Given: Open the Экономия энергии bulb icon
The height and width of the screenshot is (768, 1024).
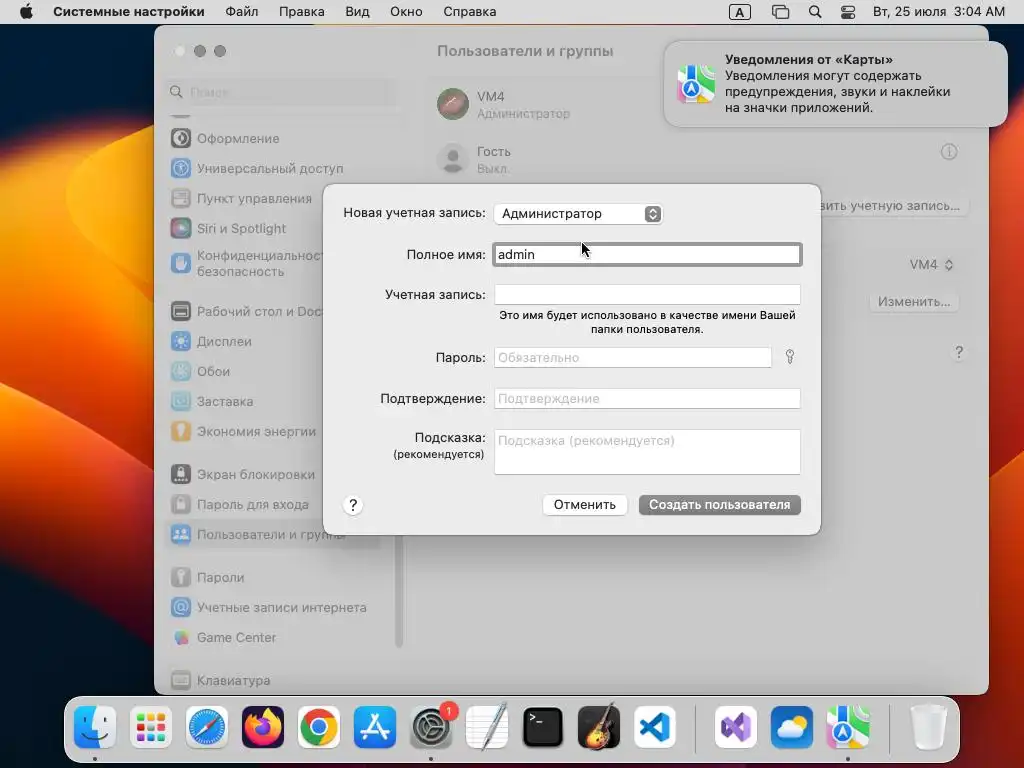Looking at the screenshot, I should [x=181, y=432].
